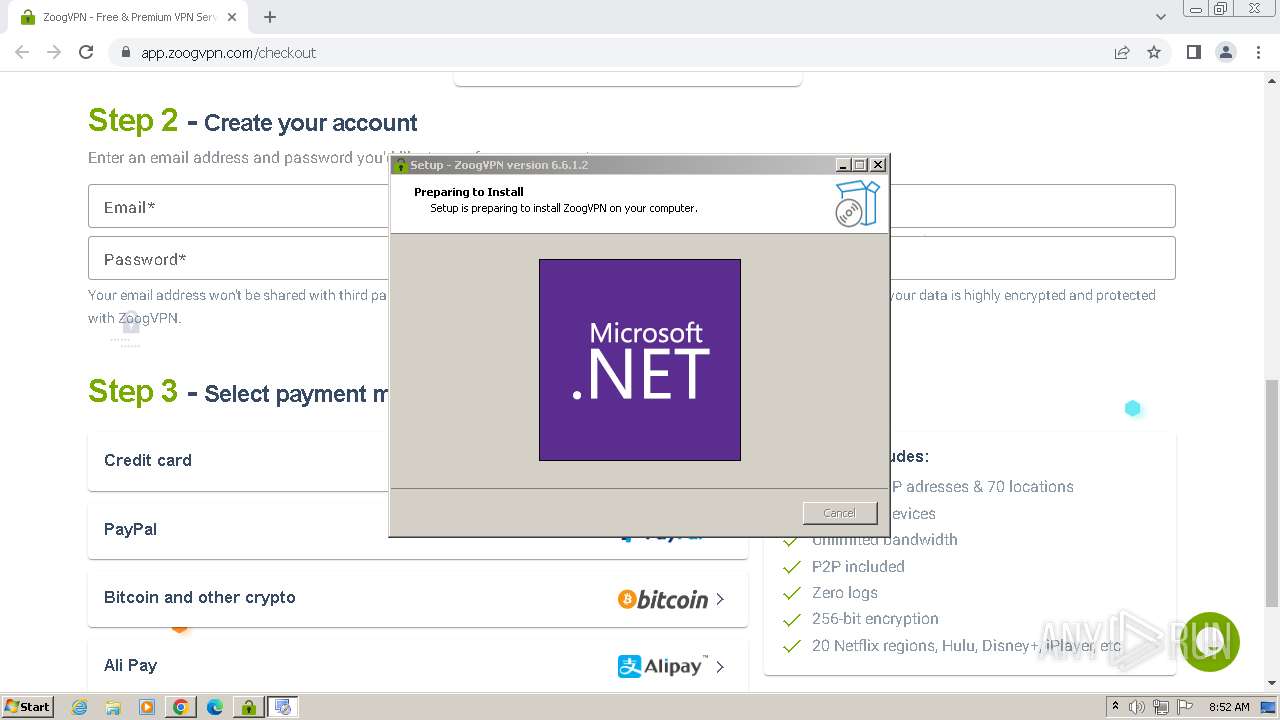1280x720 pixels.
Task: Open File Explorer from taskbar
Action: tap(113, 707)
